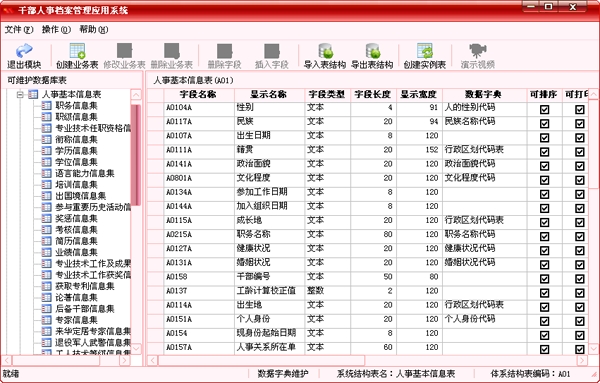Click 数据字典维护 in the status bar
The image size is (600, 383).
pyautogui.click(x=282, y=374)
